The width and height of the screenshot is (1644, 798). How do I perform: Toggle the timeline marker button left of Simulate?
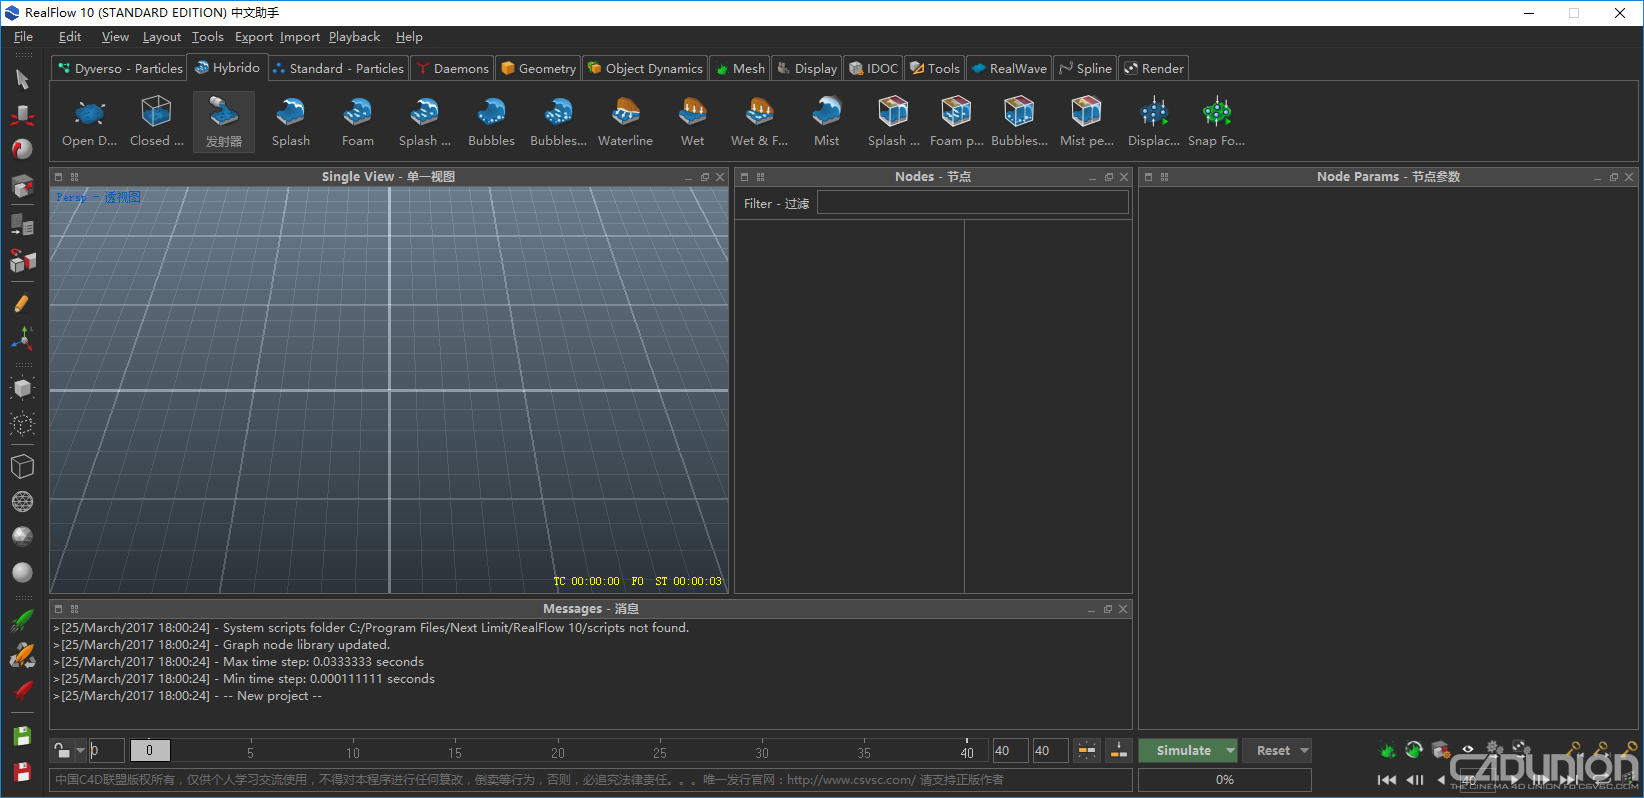point(1119,750)
